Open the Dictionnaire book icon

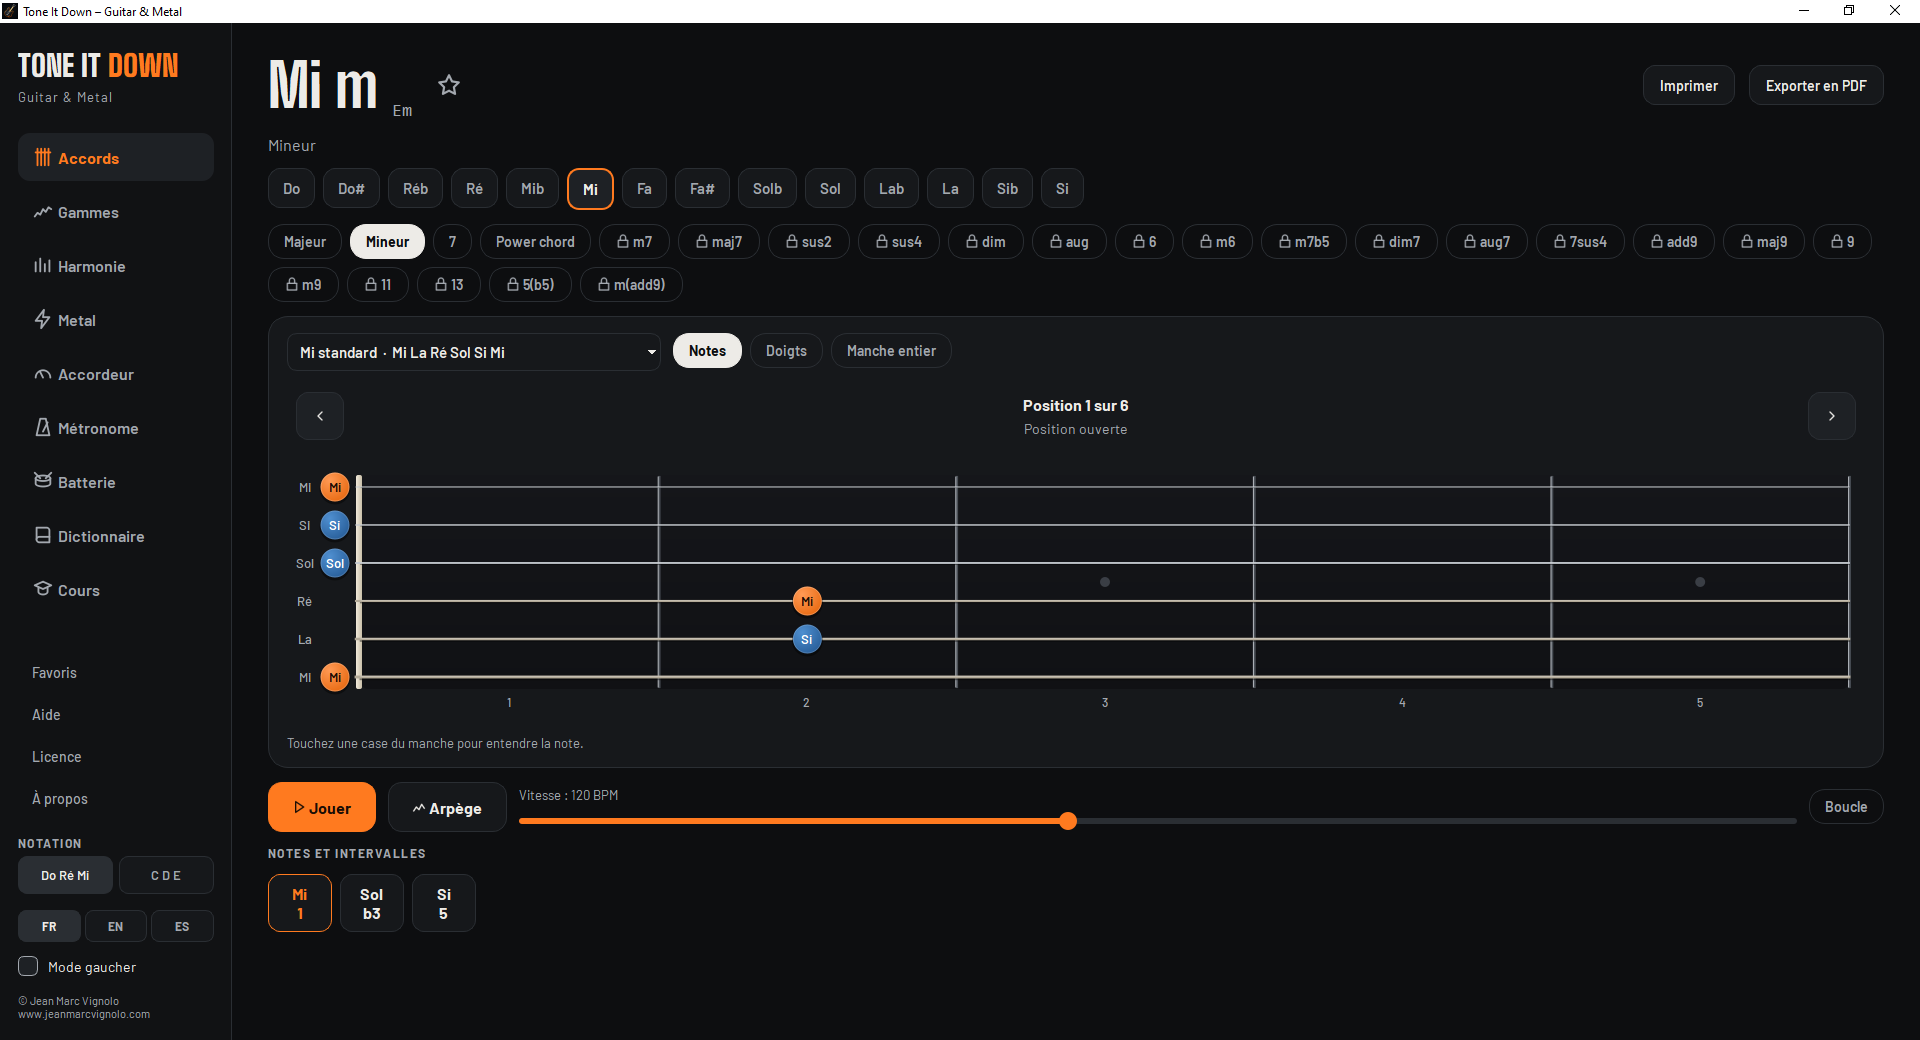click(43, 535)
